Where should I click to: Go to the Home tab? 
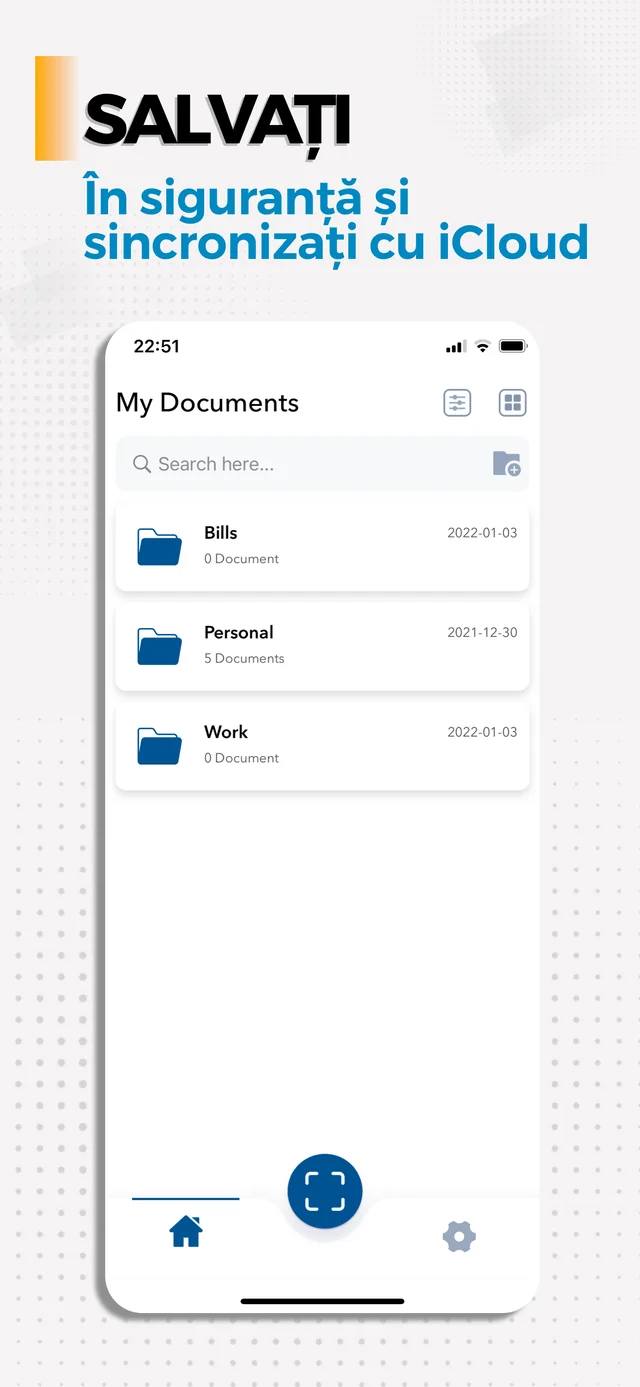point(186,1232)
